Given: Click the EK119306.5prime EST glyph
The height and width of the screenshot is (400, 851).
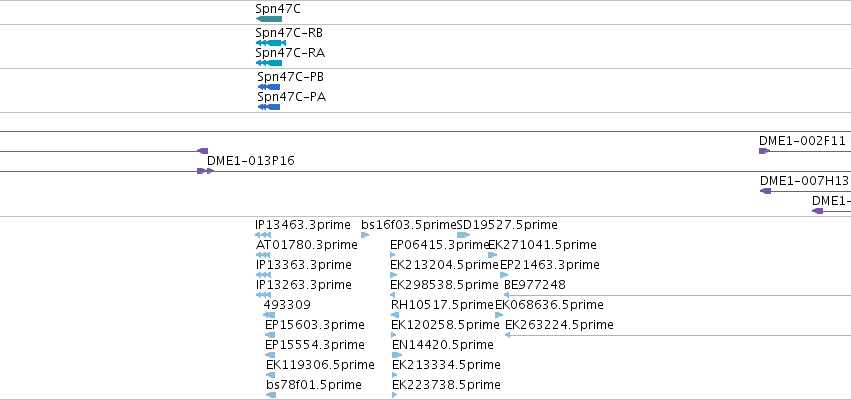Looking at the screenshot, I should 270,375.
